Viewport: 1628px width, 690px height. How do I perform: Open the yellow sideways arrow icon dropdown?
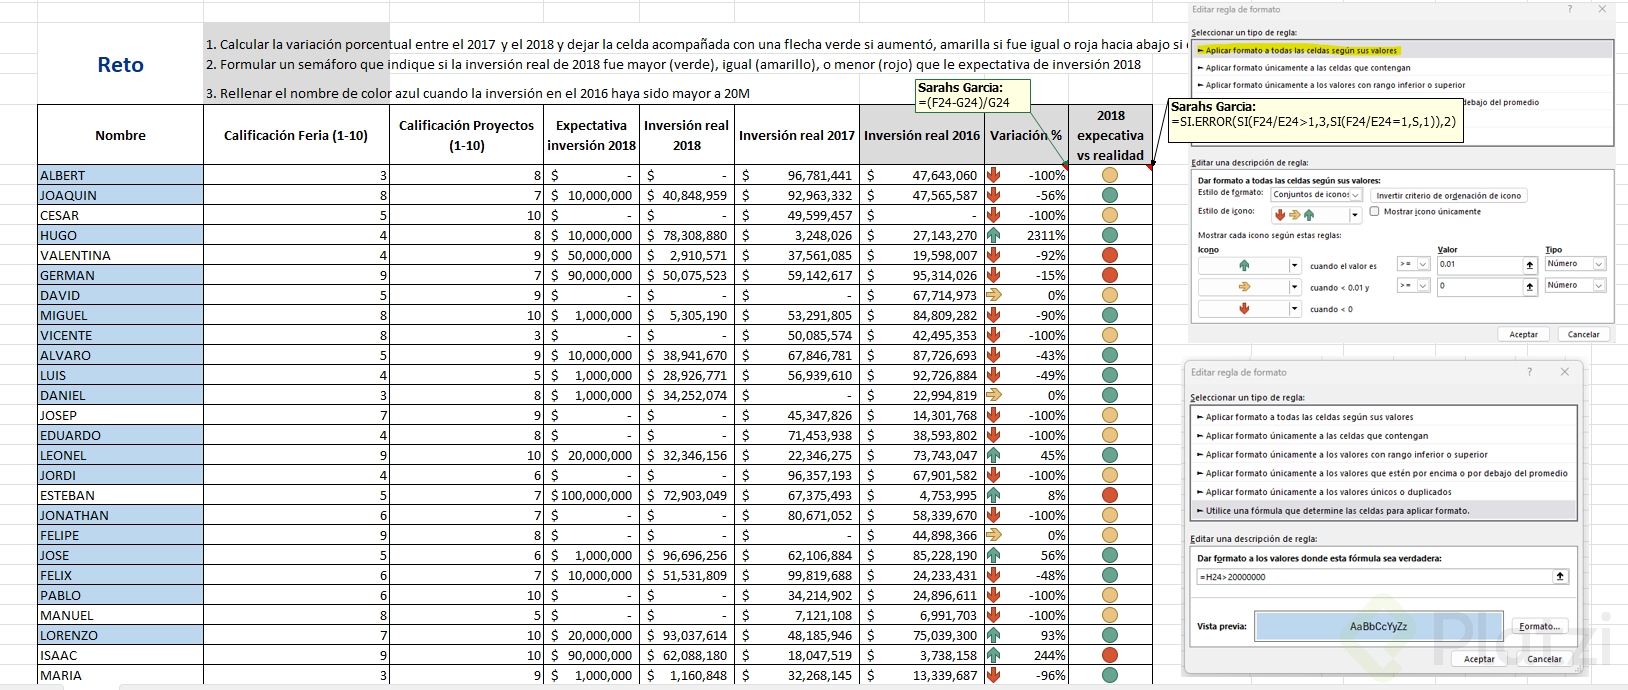click(x=1294, y=287)
